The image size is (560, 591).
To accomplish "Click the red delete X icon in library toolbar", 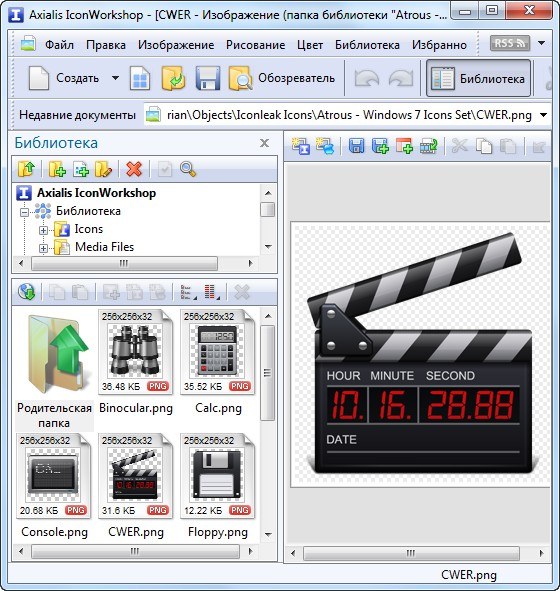I will (x=134, y=169).
